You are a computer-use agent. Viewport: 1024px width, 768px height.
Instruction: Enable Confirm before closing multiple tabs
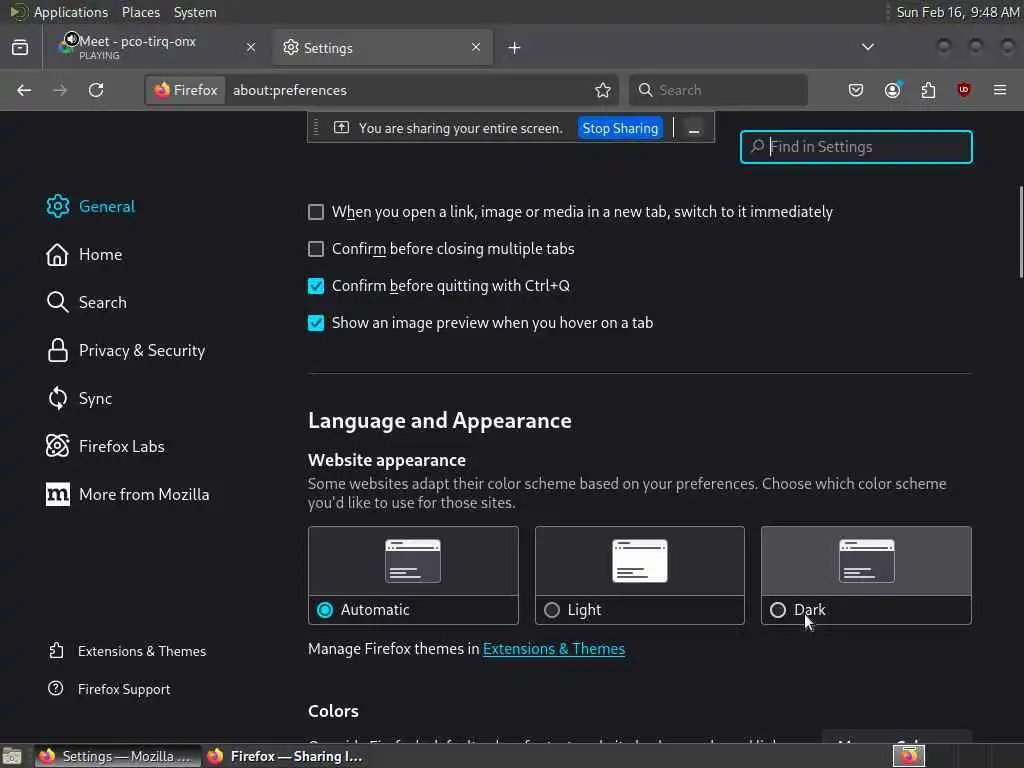[x=316, y=249]
